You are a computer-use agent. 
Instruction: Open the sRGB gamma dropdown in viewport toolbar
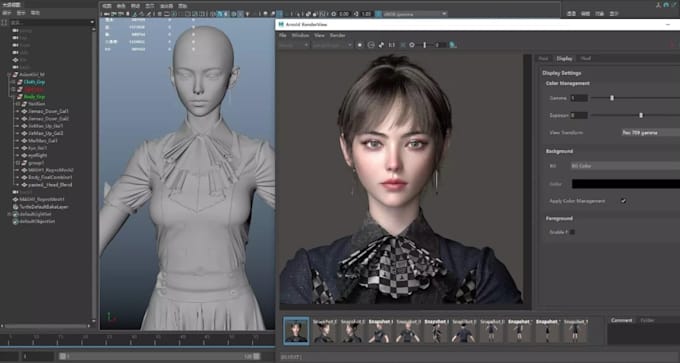[x=415, y=14]
